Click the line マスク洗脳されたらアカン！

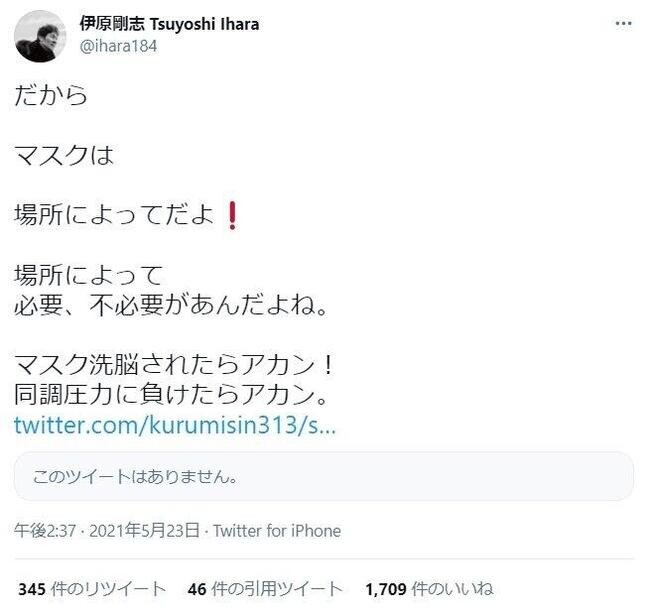coord(174,365)
